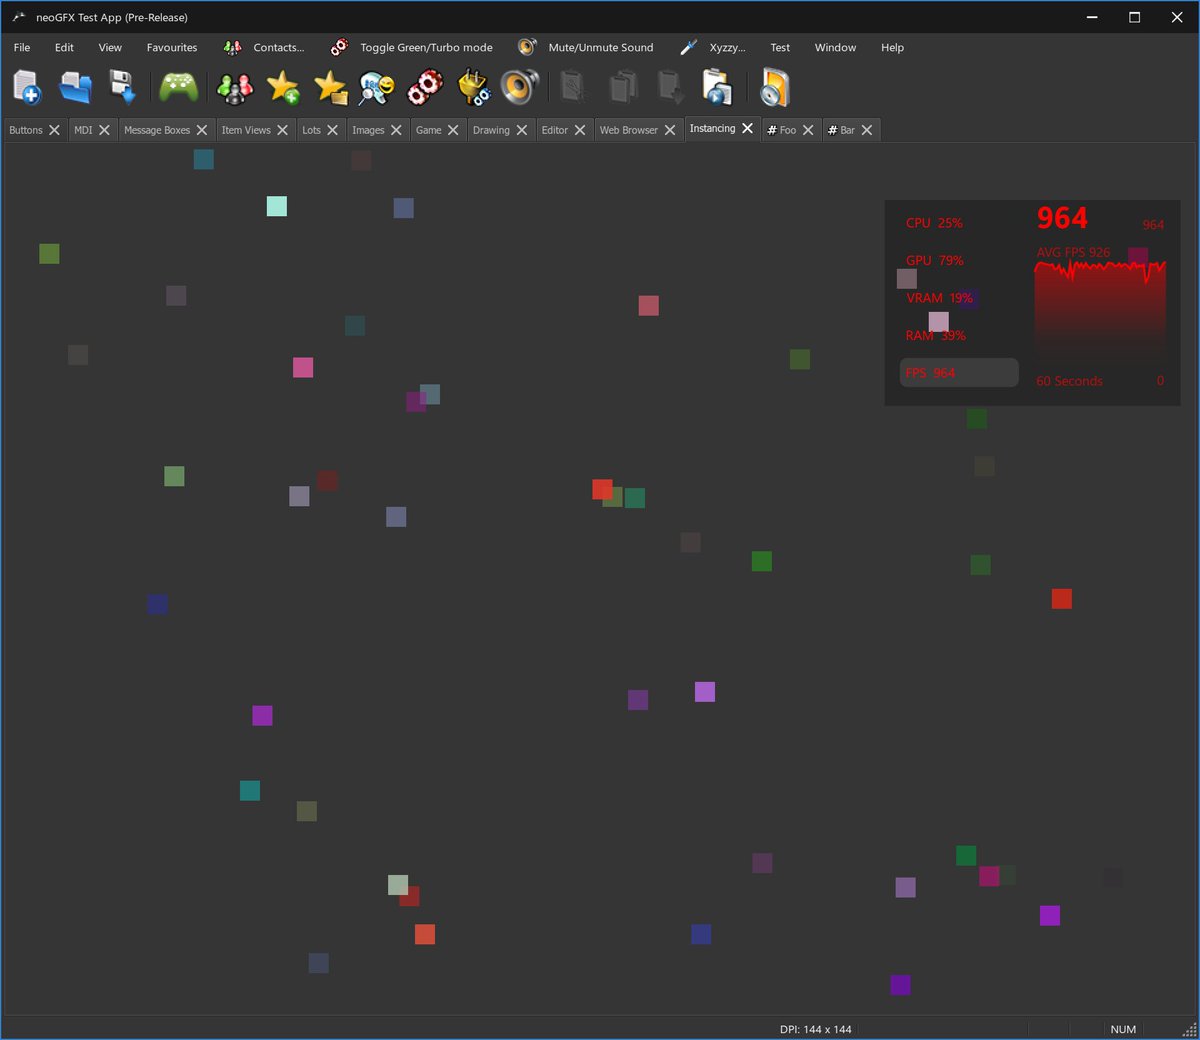
Task: Save the current document
Action: pyautogui.click(x=120, y=86)
